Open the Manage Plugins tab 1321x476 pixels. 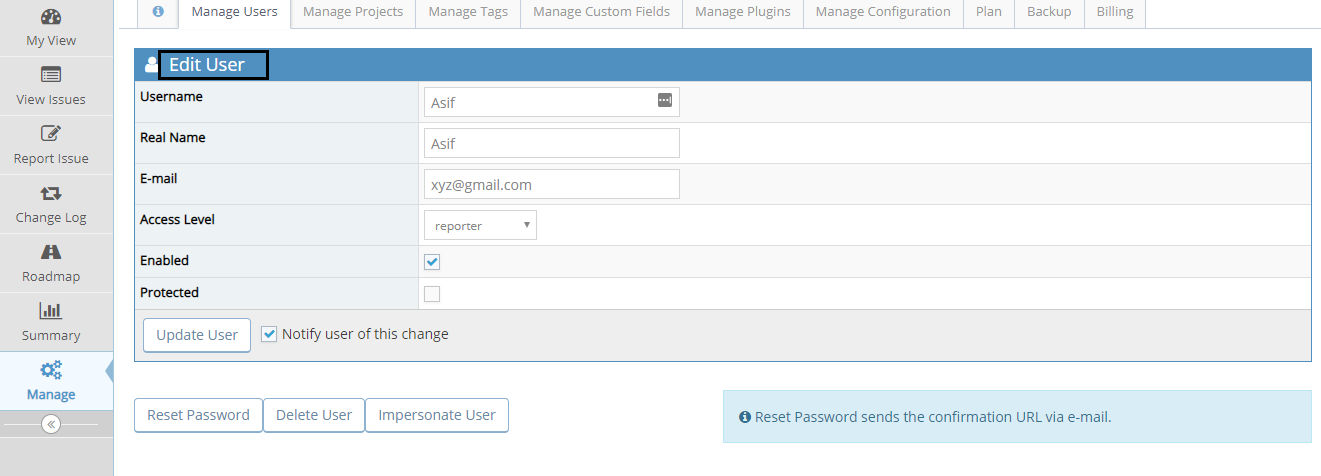pos(742,12)
